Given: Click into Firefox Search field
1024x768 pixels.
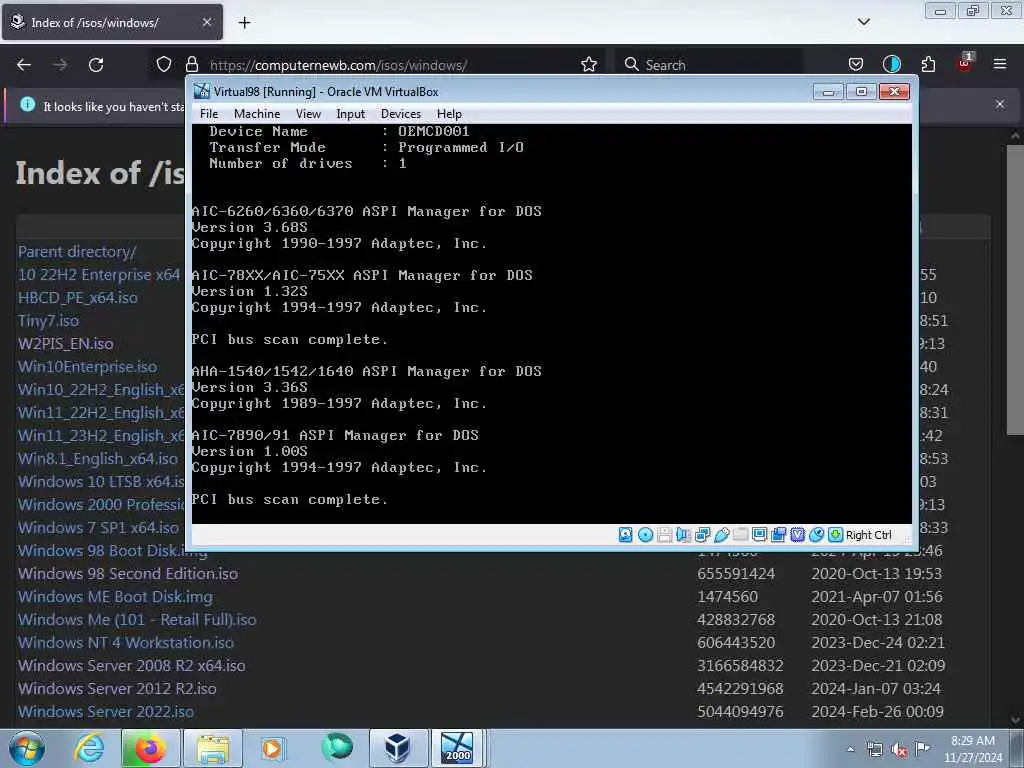Looking at the screenshot, I should click(709, 65).
